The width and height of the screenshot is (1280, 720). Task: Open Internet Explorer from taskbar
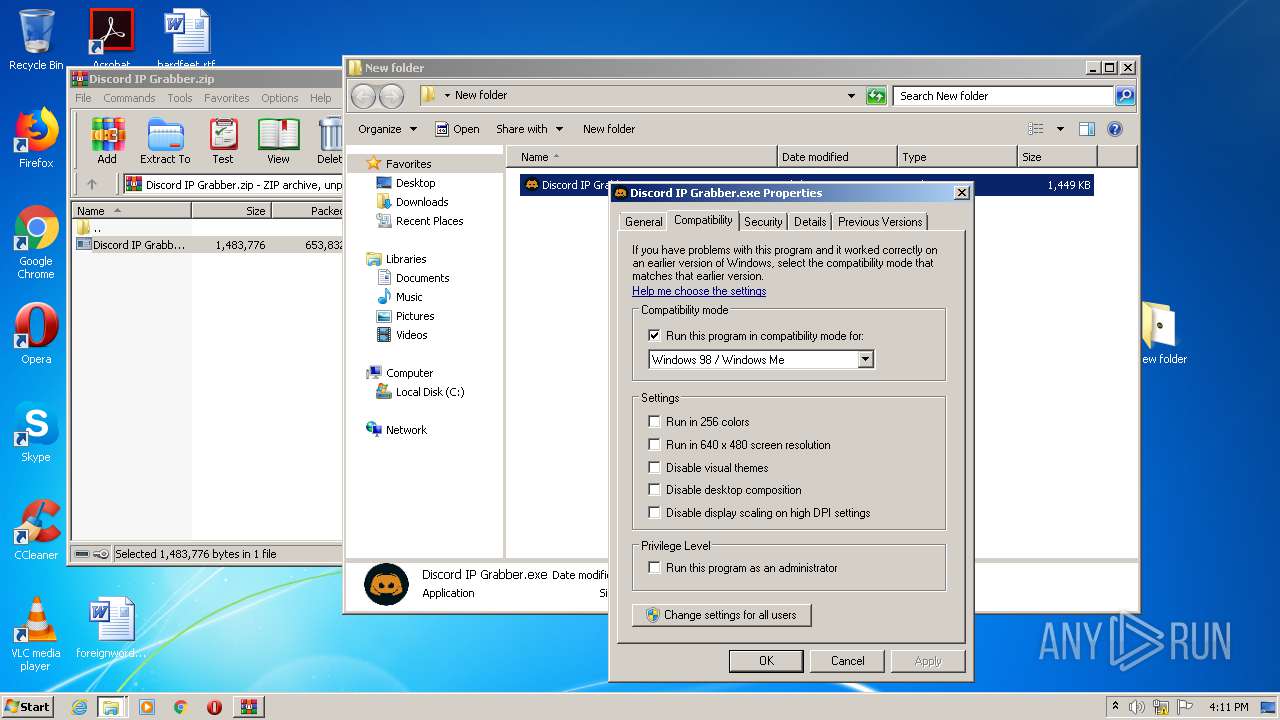(x=79, y=707)
